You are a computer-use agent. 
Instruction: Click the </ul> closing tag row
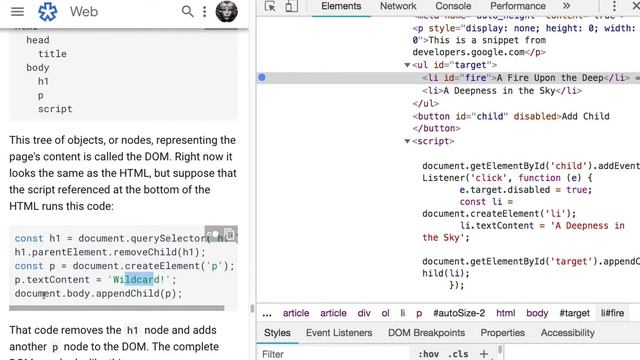click(x=425, y=104)
